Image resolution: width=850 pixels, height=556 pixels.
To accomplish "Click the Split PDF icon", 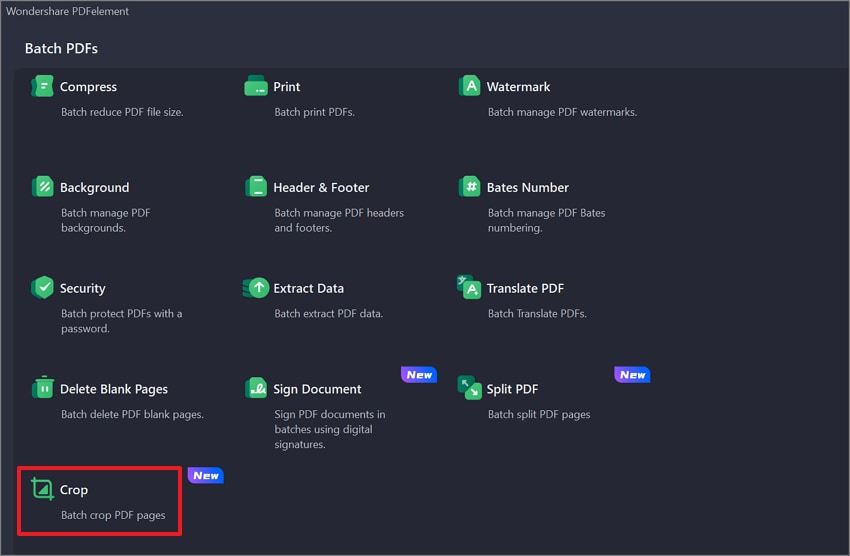I will point(469,389).
